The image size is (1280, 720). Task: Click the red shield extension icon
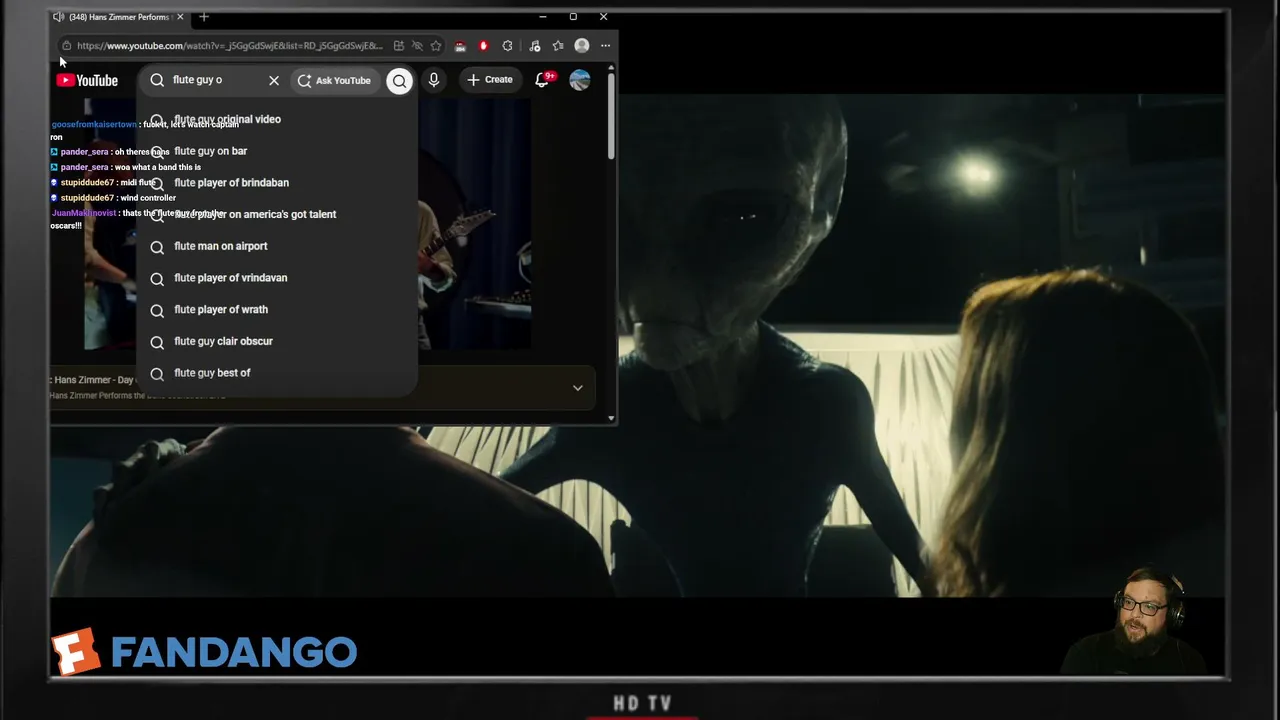coord(484,46)
